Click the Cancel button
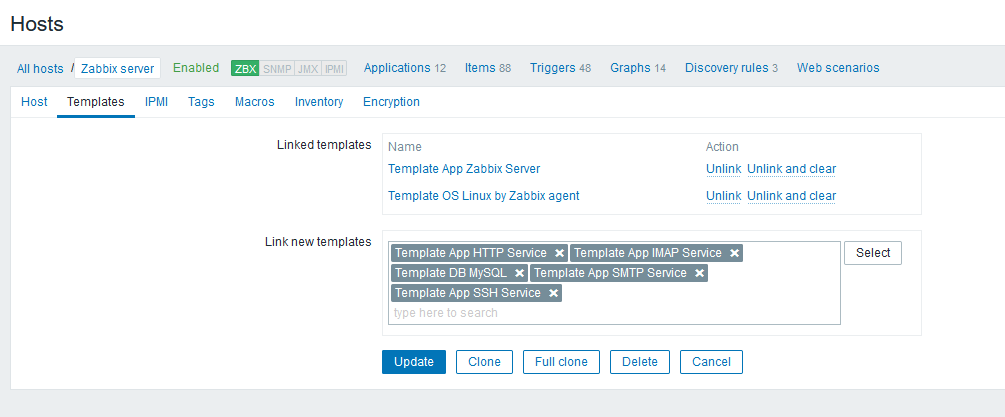The image size is (1005, 417). (711, 362)
